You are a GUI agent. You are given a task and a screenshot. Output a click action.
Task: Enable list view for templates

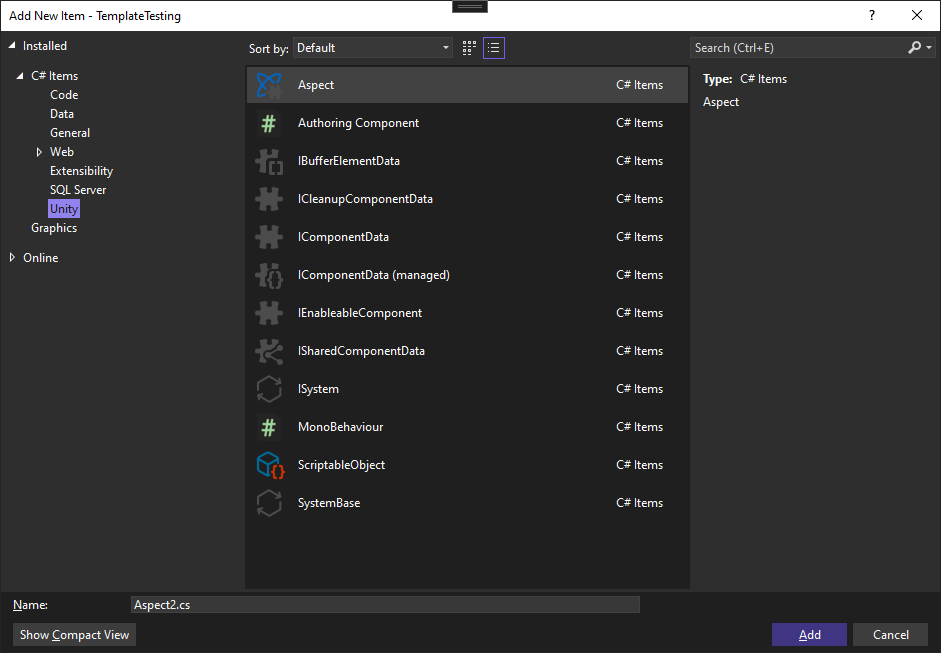coord(493,47)
